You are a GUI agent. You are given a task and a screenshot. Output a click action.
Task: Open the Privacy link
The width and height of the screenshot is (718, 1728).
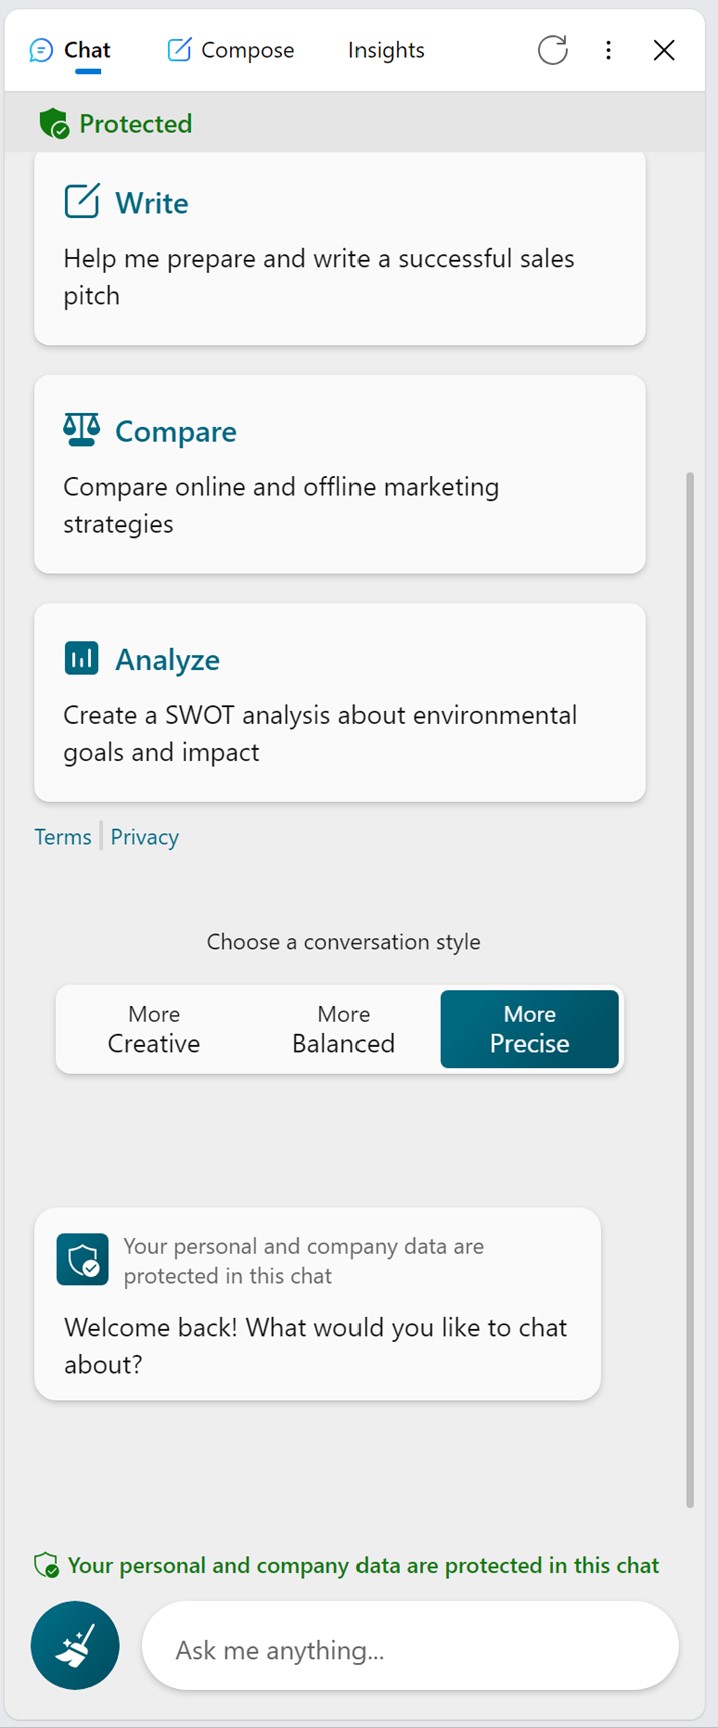(x=145, y=837)
